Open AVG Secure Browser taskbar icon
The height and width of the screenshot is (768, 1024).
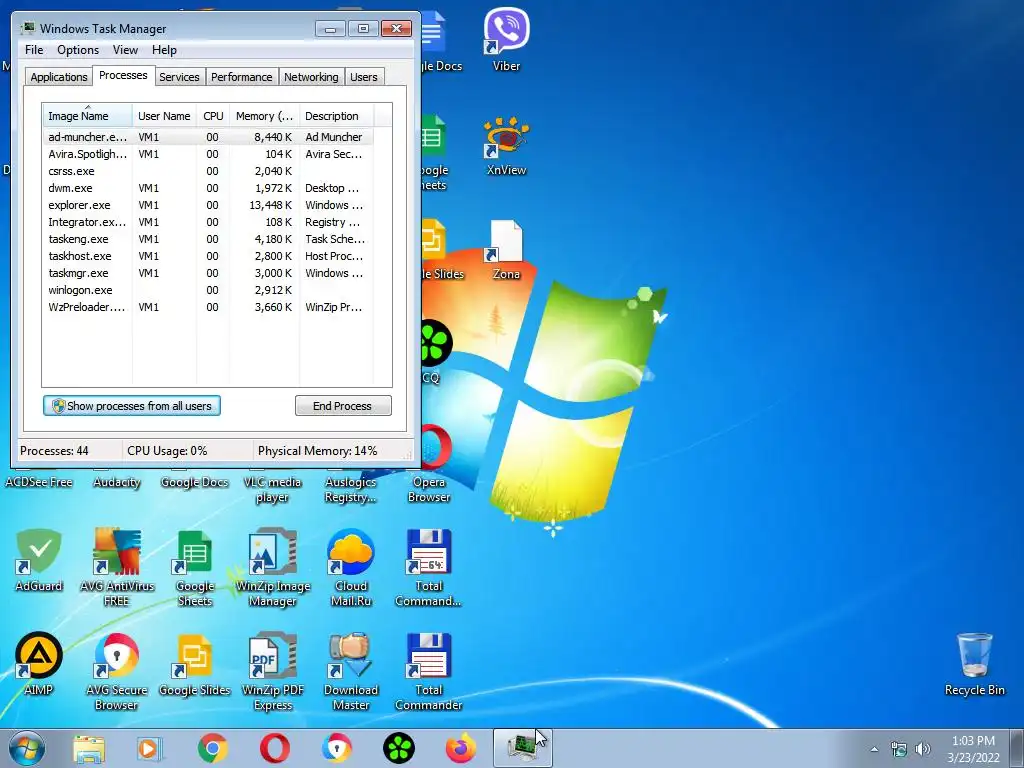point(336,749)
